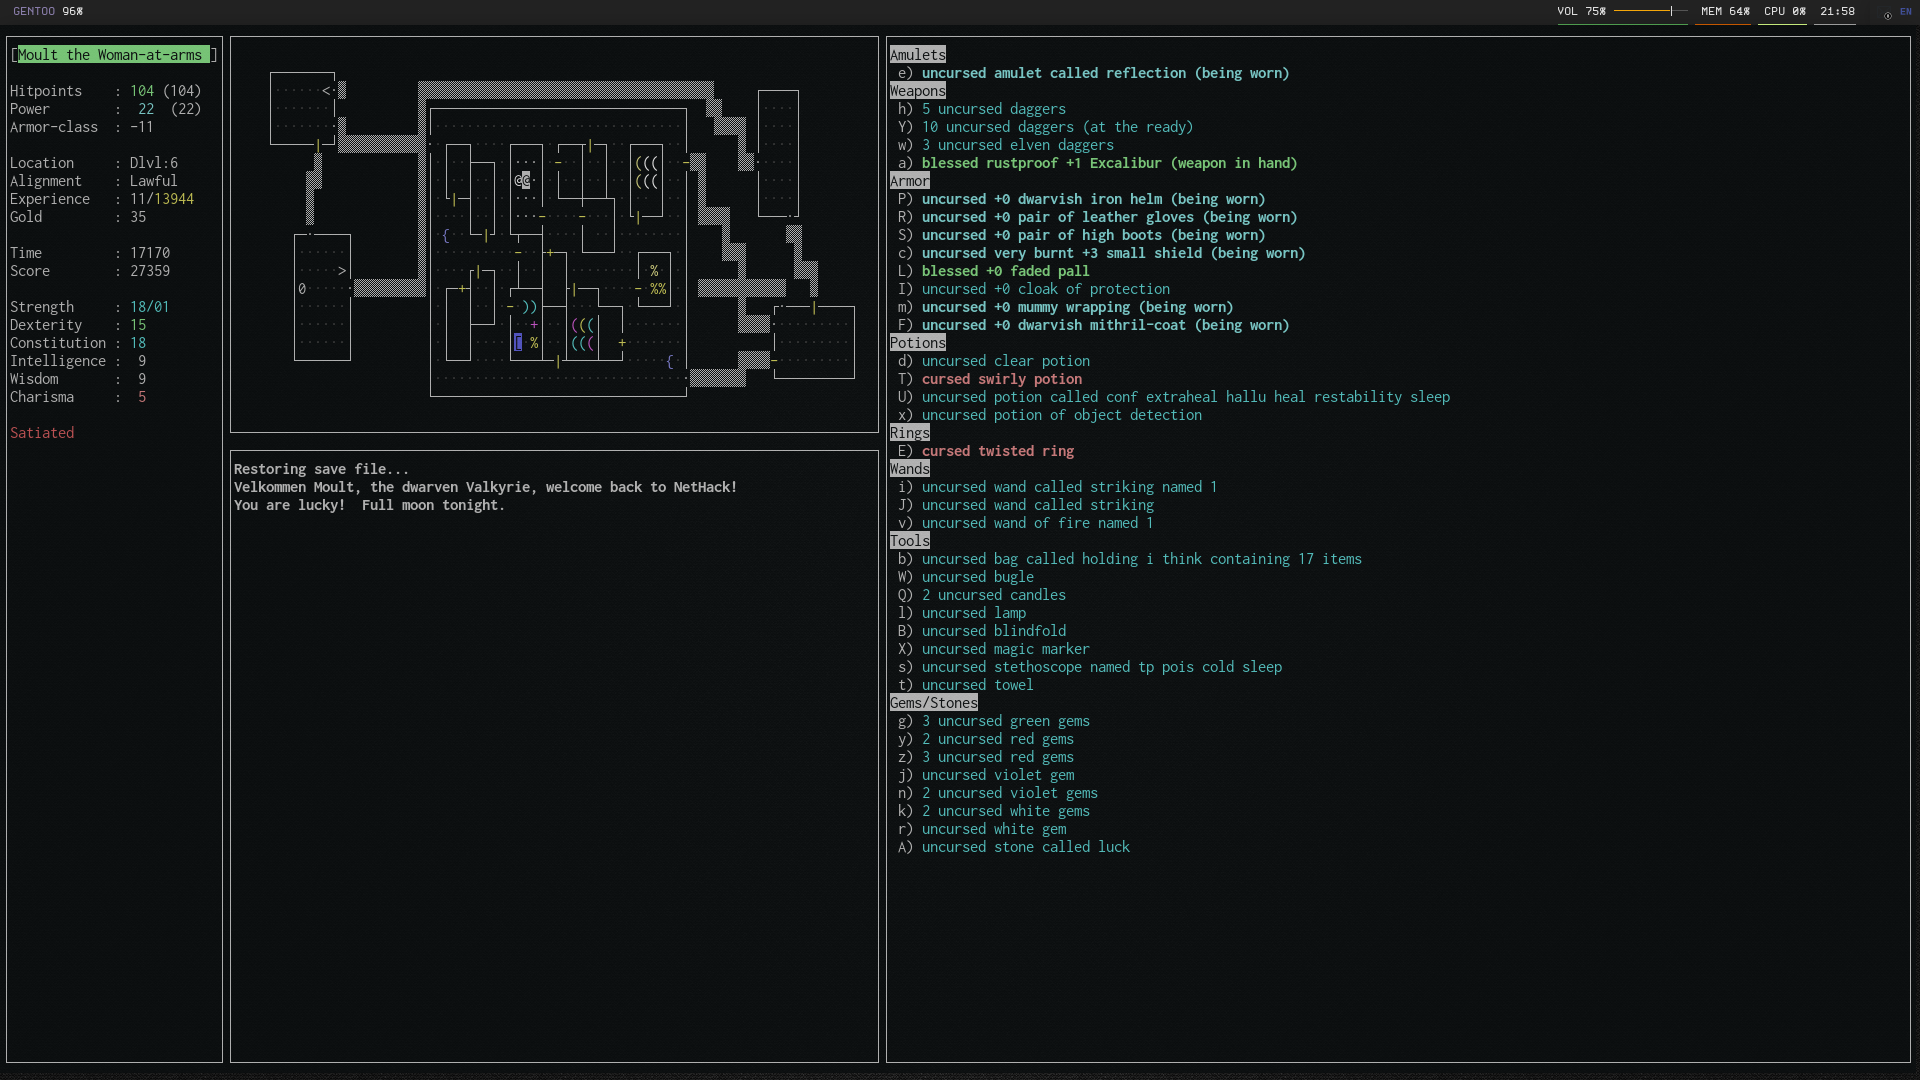The image size is (1920, 1080).
Task: Click the Amulets inventory category header
Action: 916,54
